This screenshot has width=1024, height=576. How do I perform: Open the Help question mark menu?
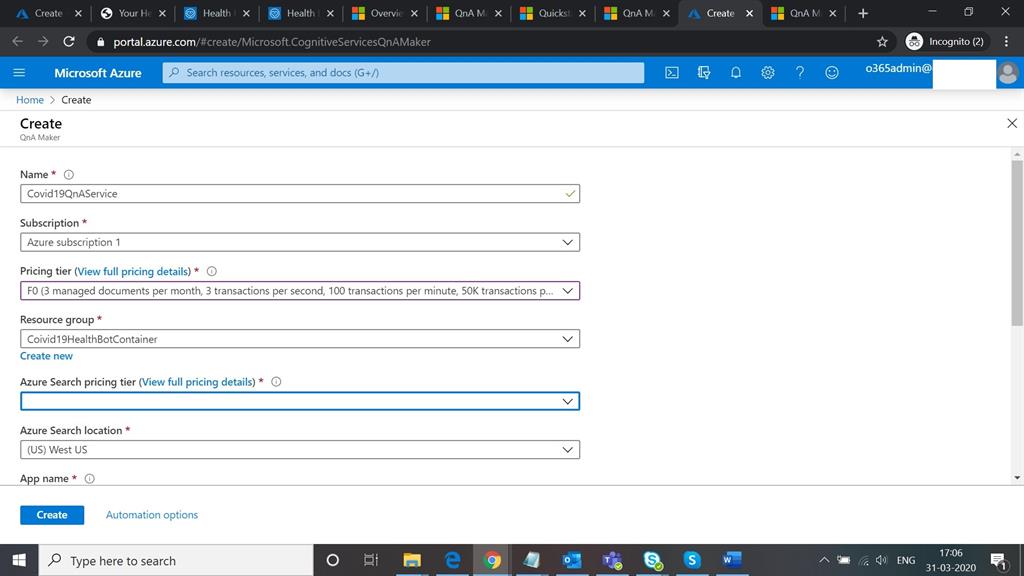click(799, 72)
